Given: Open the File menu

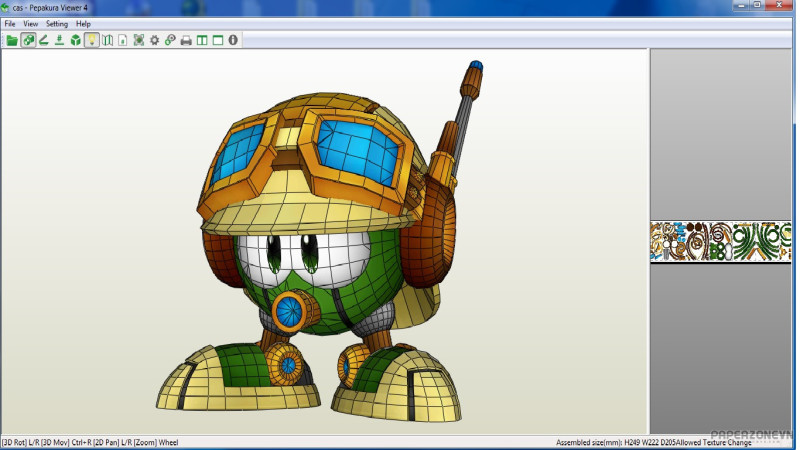Looking at the screenshot, I should [x=10, y=24].
